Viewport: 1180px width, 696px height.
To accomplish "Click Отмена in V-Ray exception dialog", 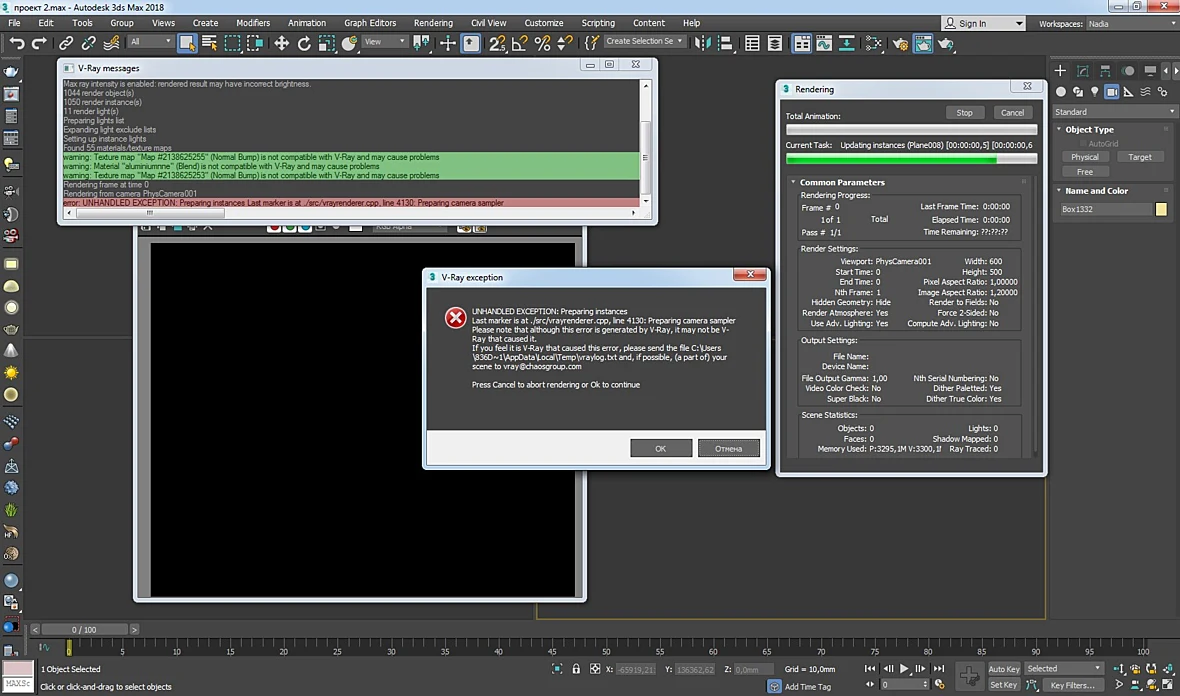I will point(728,448).
